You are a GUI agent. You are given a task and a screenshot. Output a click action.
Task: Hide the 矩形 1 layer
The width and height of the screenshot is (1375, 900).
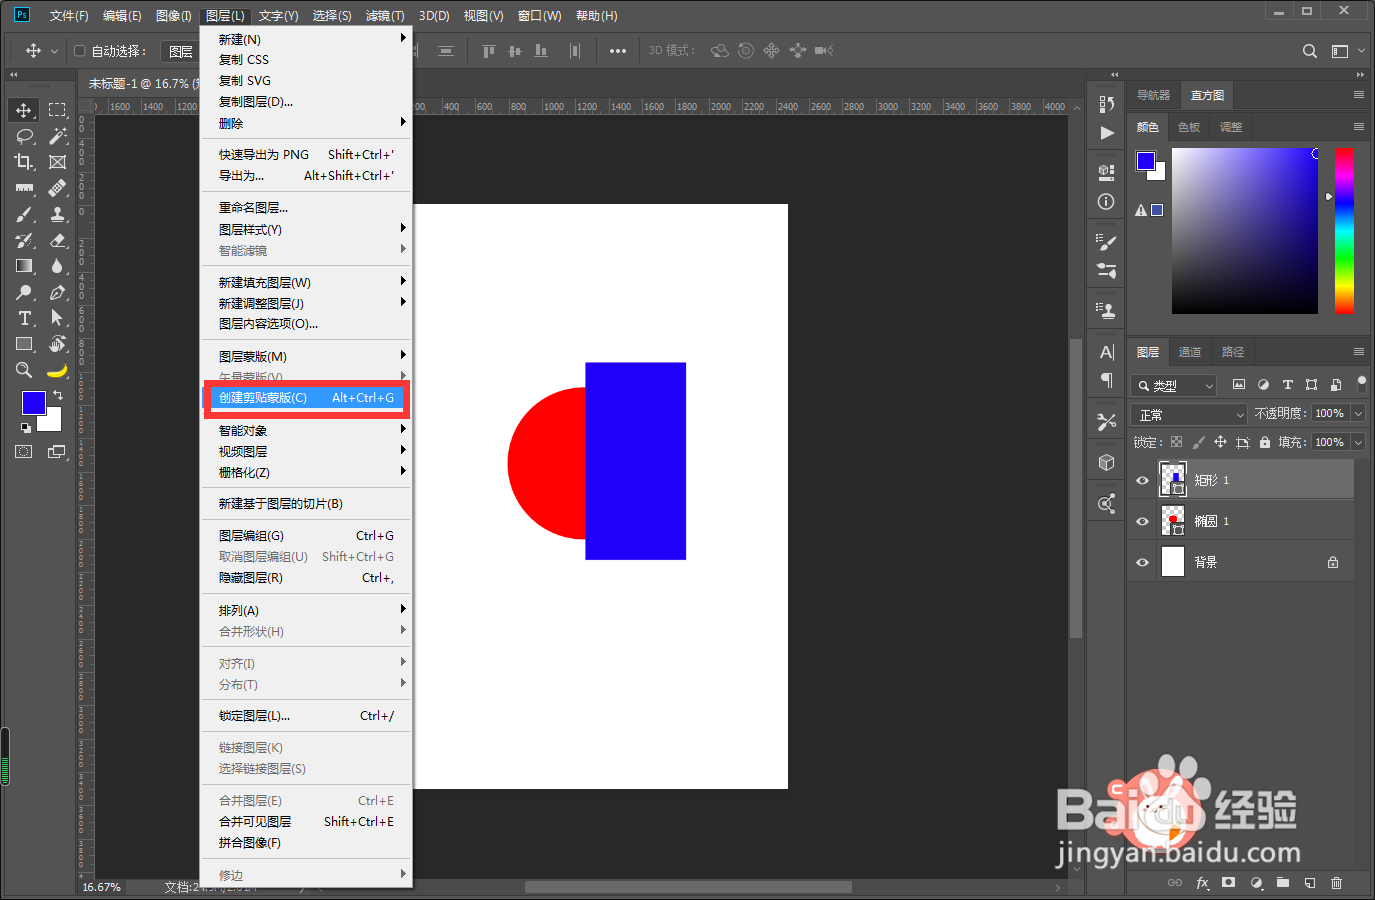tap(1142, 481)
